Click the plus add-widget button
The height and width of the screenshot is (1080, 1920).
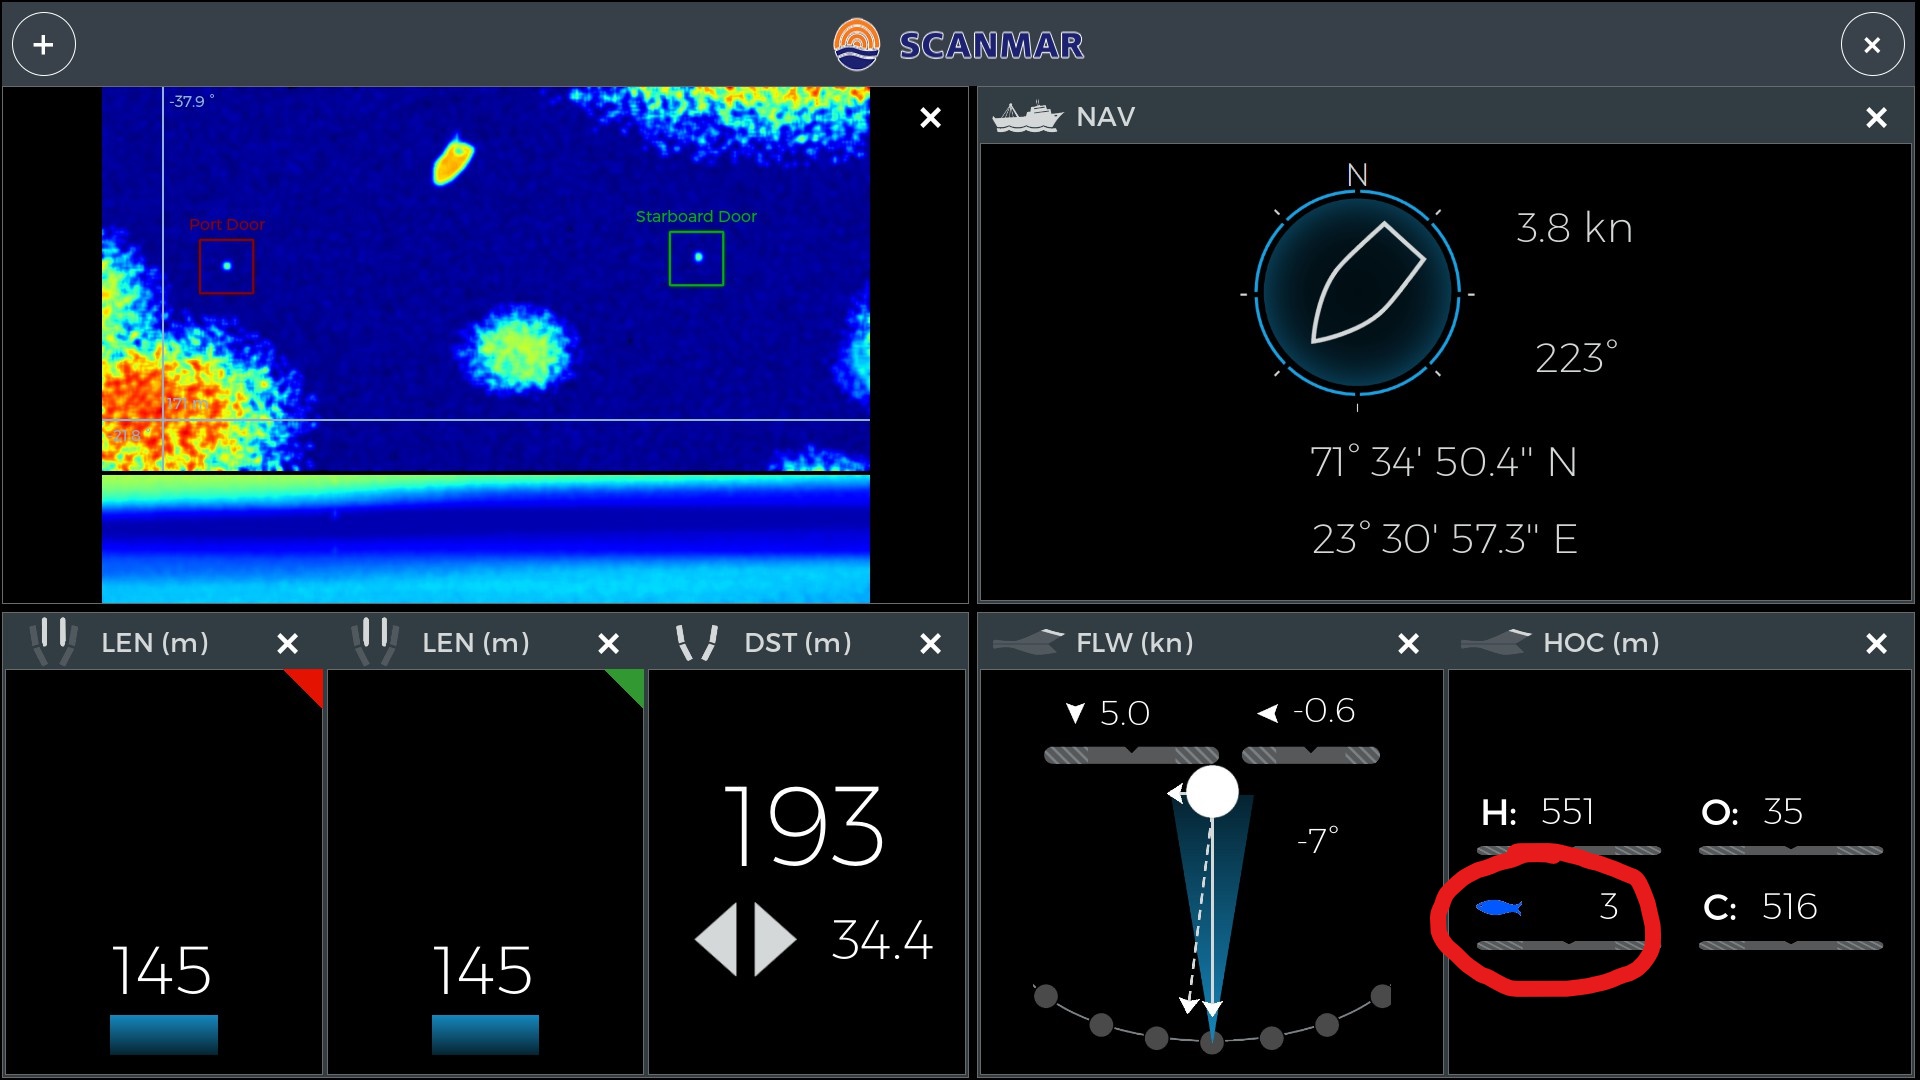tap(43, 45)
